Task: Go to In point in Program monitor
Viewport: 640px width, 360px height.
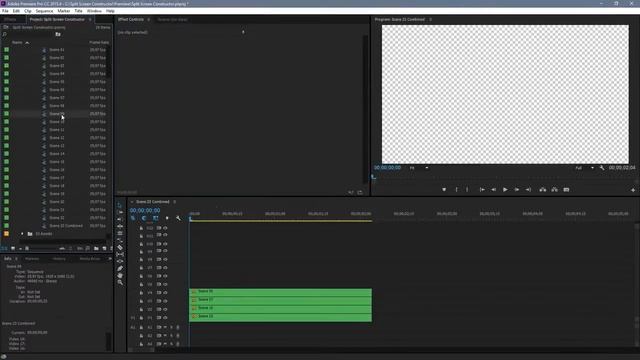Action: (482, 190)
